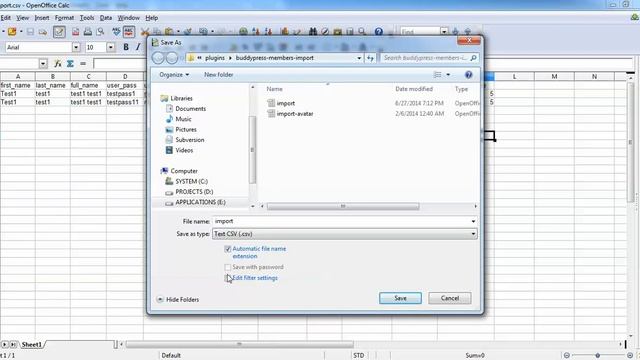Click the Sort Ascending icon
Viewport: 640px width, 360px height.
[256, 31]
